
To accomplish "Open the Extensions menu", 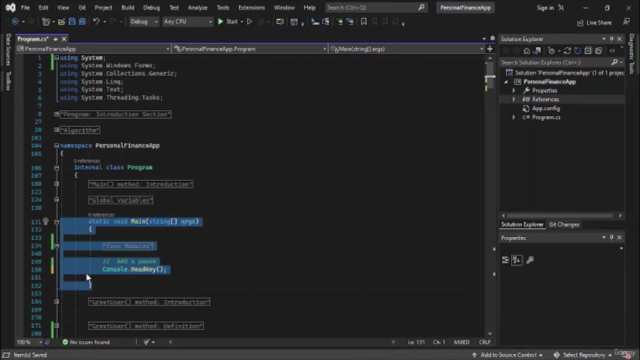I will [x=251, y=8].
